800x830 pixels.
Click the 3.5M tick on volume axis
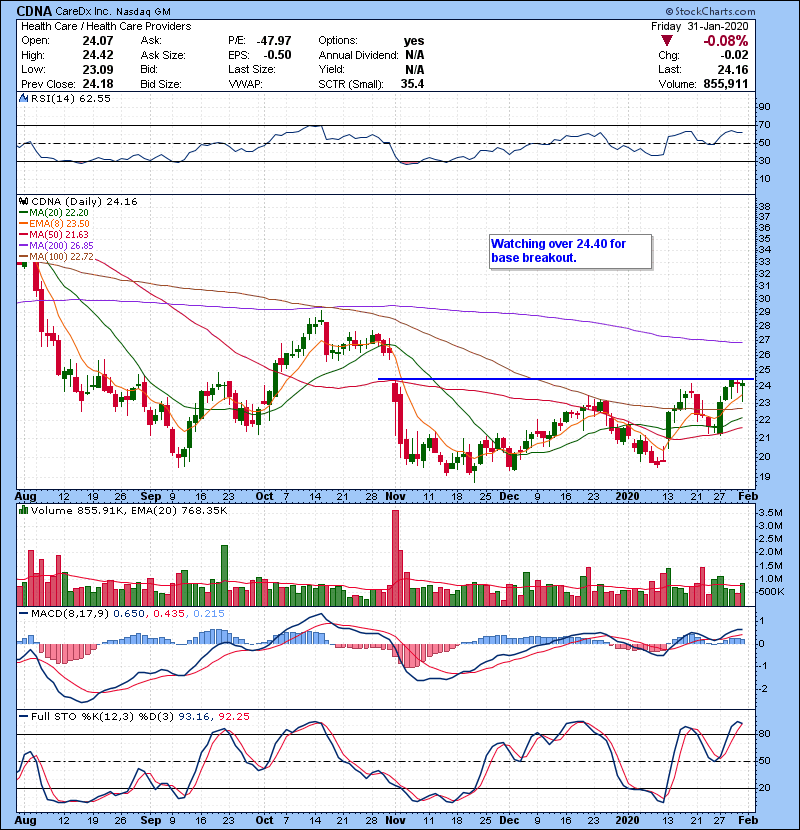point(770,513)
